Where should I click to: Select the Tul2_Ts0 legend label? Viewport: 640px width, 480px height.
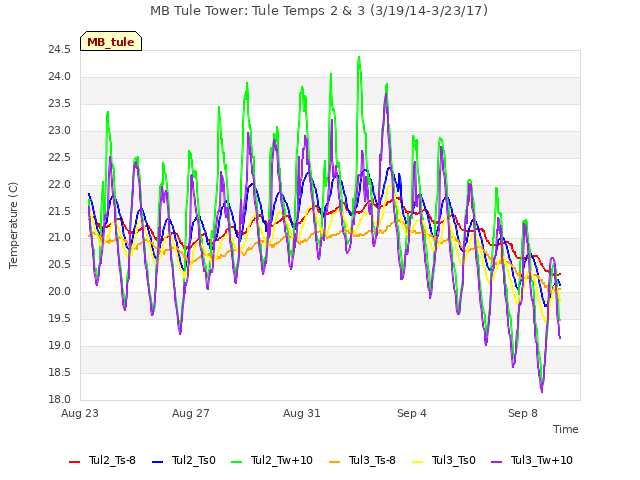(x=193, y=461)
